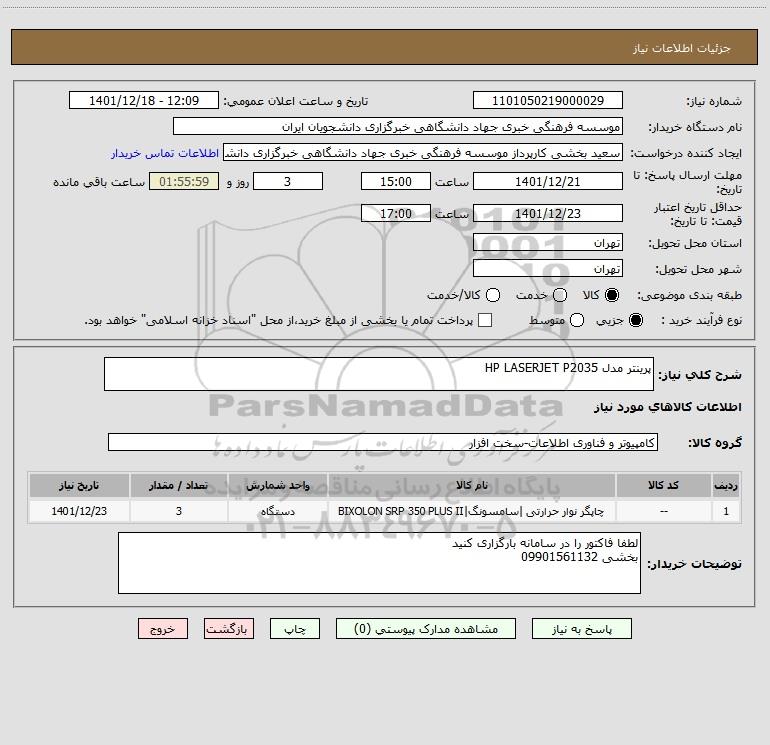Click the ایجاد کننده درخواست field

click(423, 153)
